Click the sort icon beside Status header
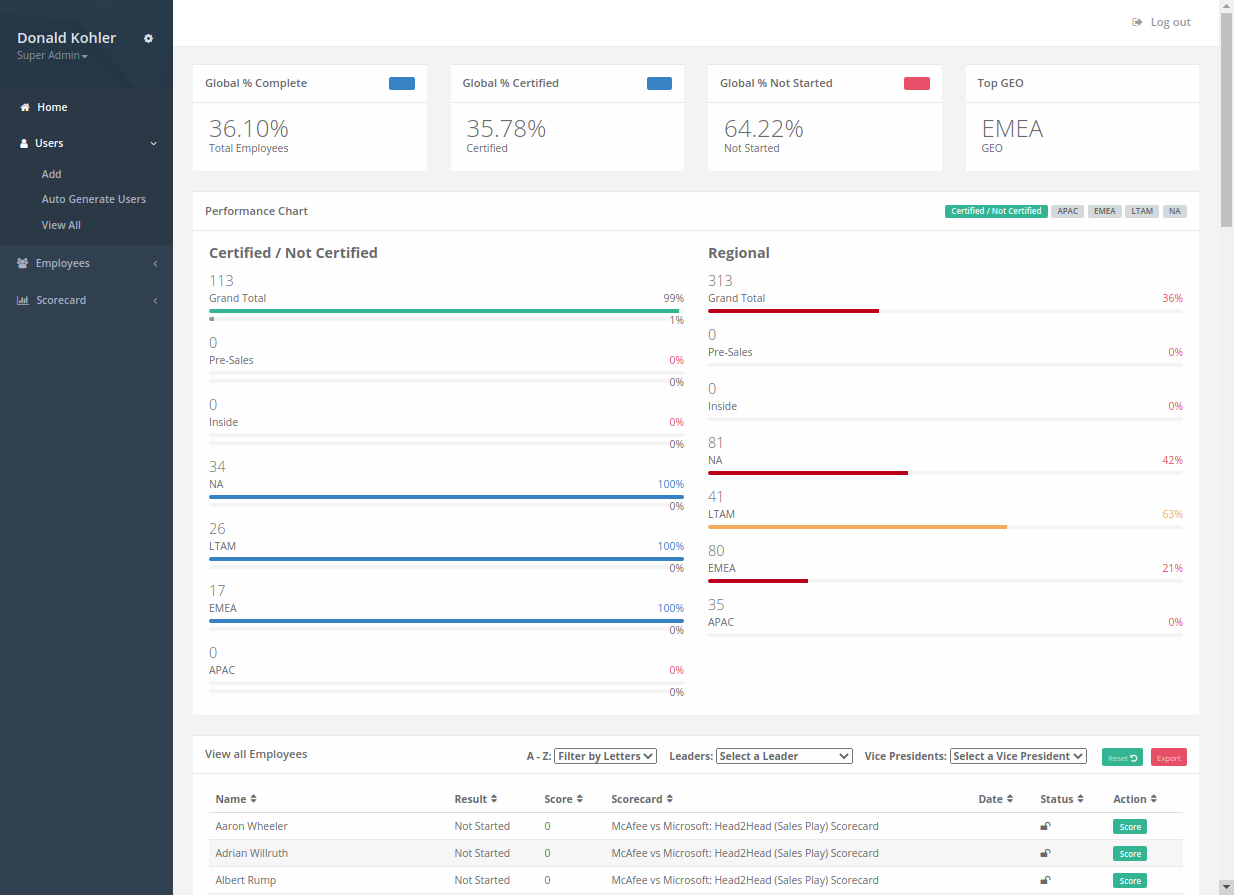 pyautogui.click(x=1080, y=799)
